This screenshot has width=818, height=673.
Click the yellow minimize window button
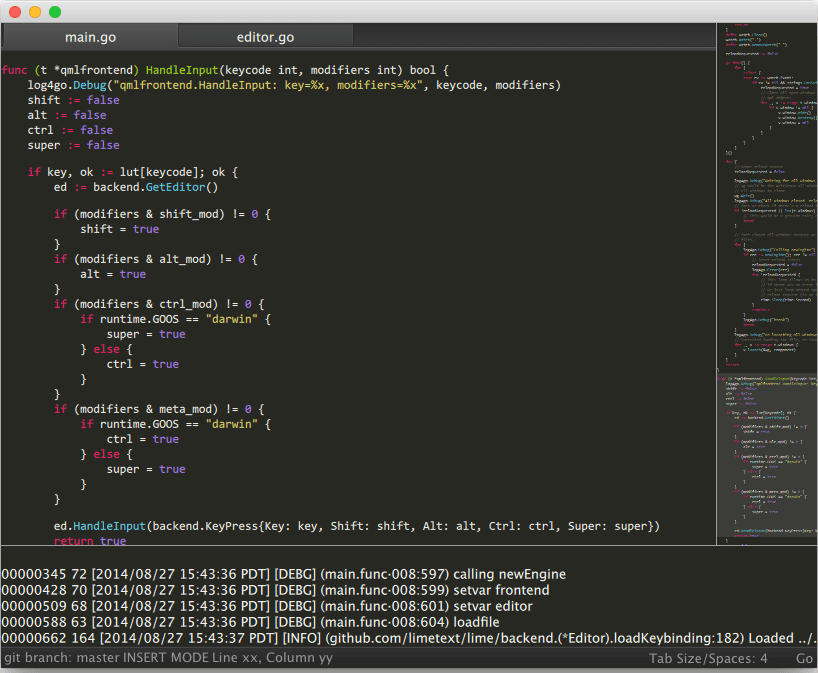coord(35,11)
